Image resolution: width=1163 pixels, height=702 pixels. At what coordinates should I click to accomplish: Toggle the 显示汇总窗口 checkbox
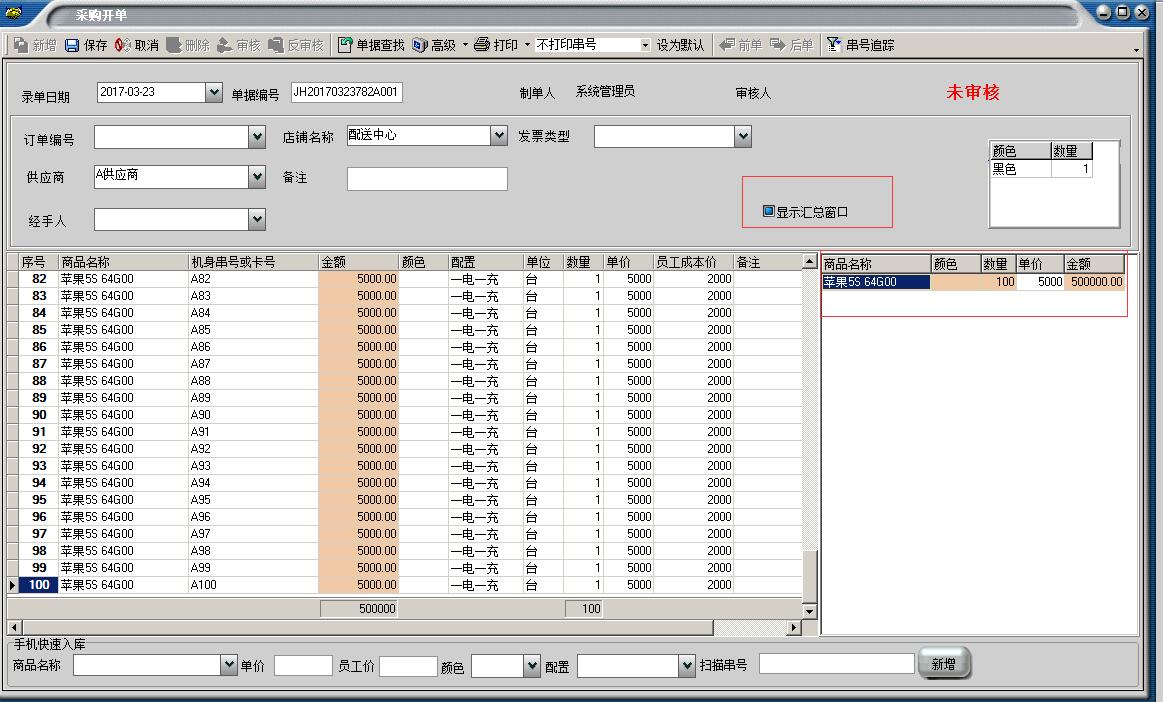point(768,211)
